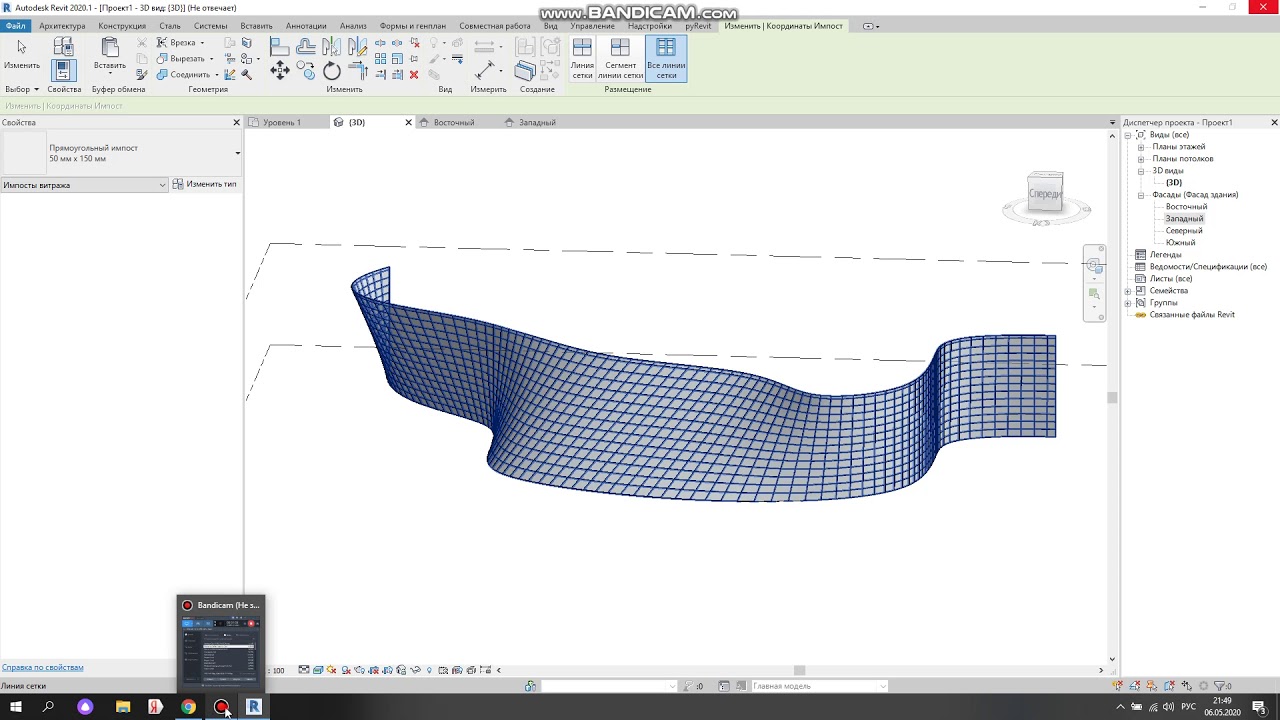Expand the Семейства tree node
Screen dimensions: 1280x720
pyautogui.click(x=1127, y=291)
